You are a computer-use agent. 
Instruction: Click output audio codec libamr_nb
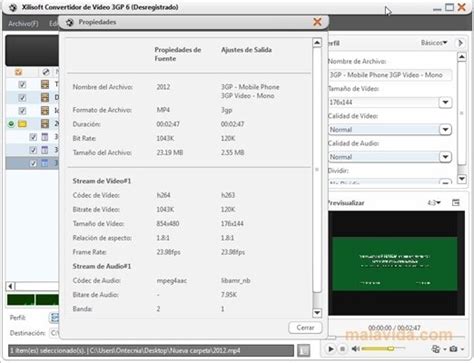[236, 281]
